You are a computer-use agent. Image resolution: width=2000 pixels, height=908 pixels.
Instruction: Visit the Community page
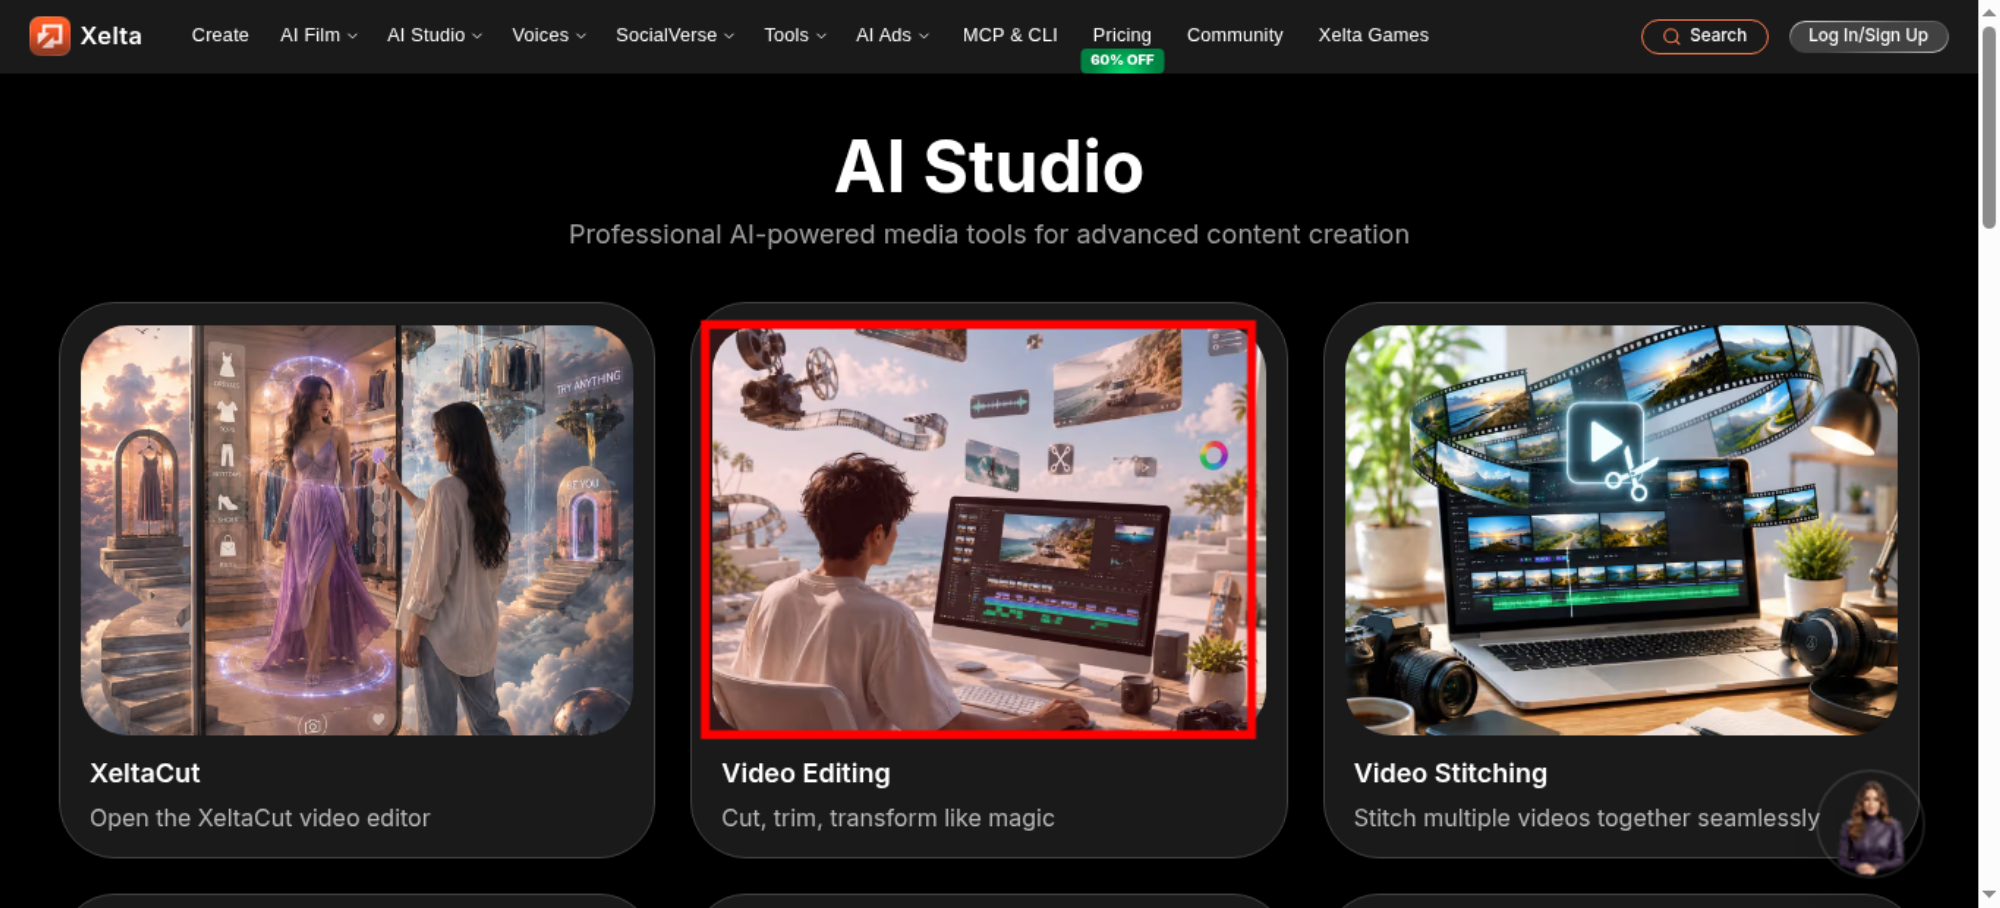(1235, 35)
